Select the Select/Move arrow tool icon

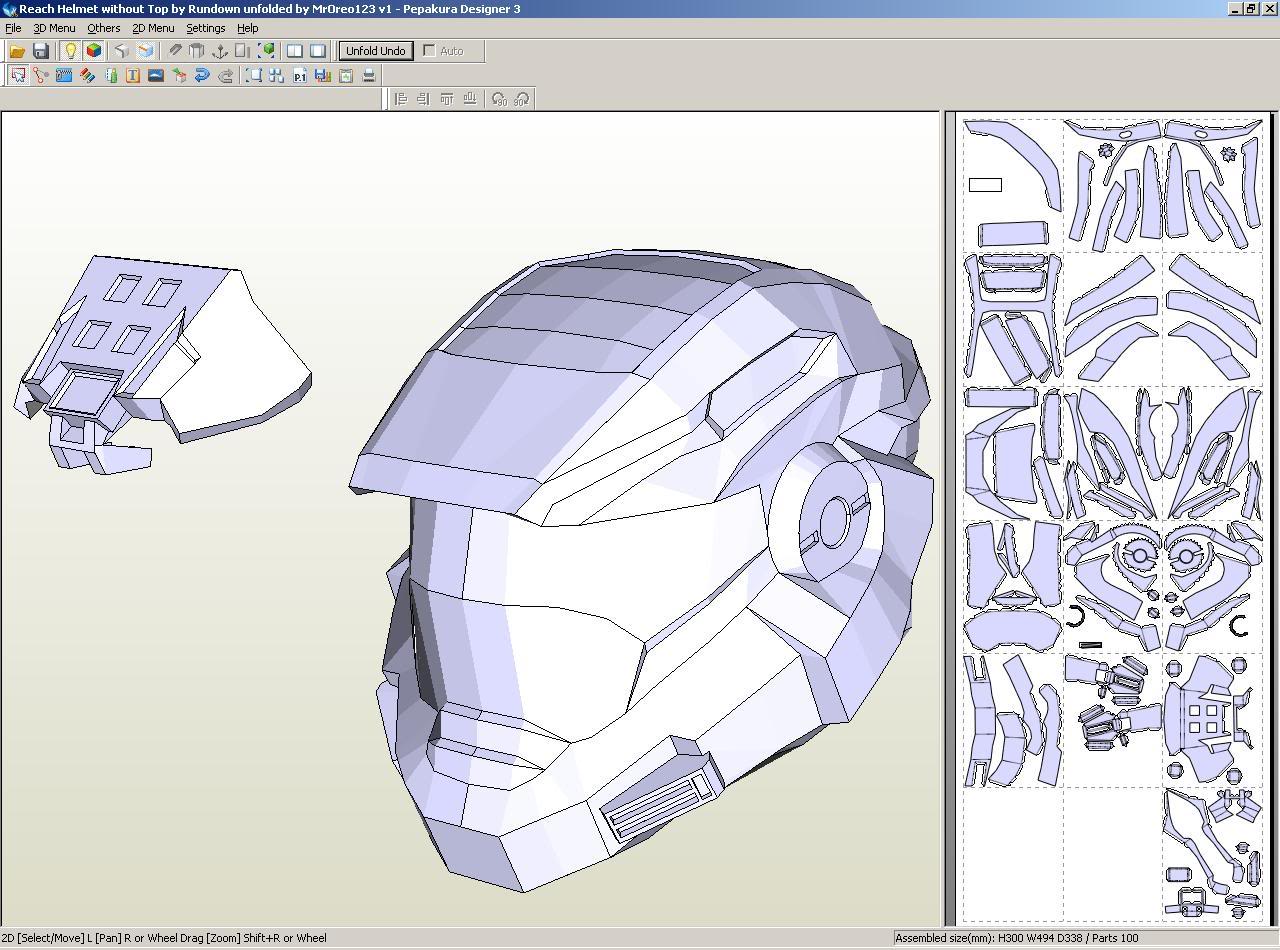click(18, 75)
